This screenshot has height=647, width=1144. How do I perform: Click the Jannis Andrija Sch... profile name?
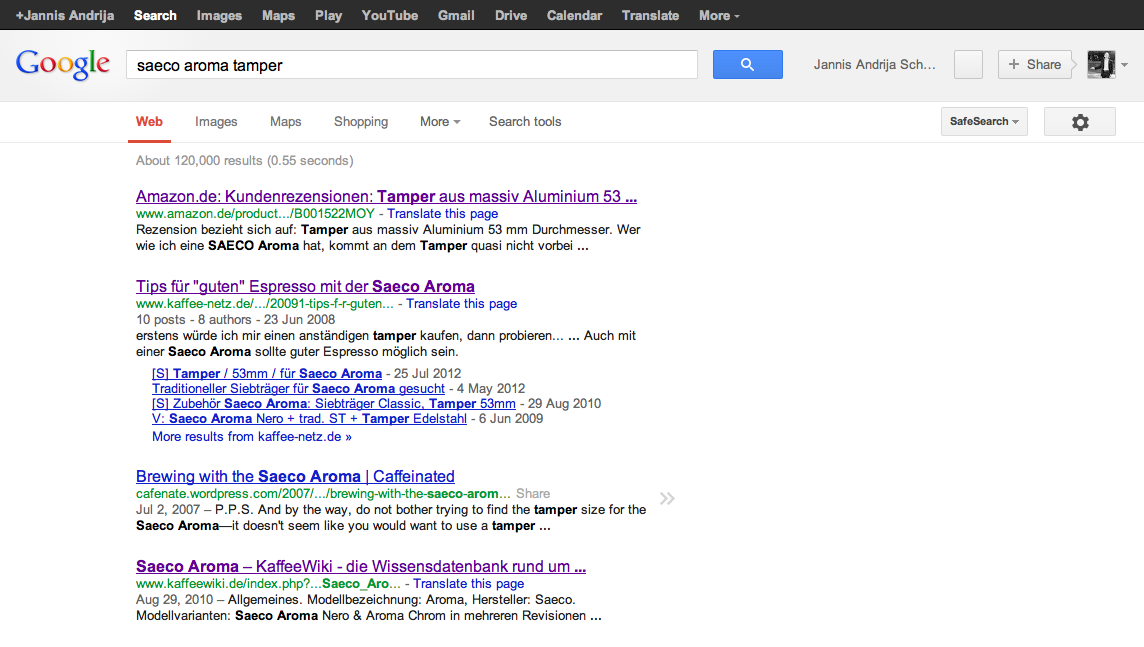874,64
